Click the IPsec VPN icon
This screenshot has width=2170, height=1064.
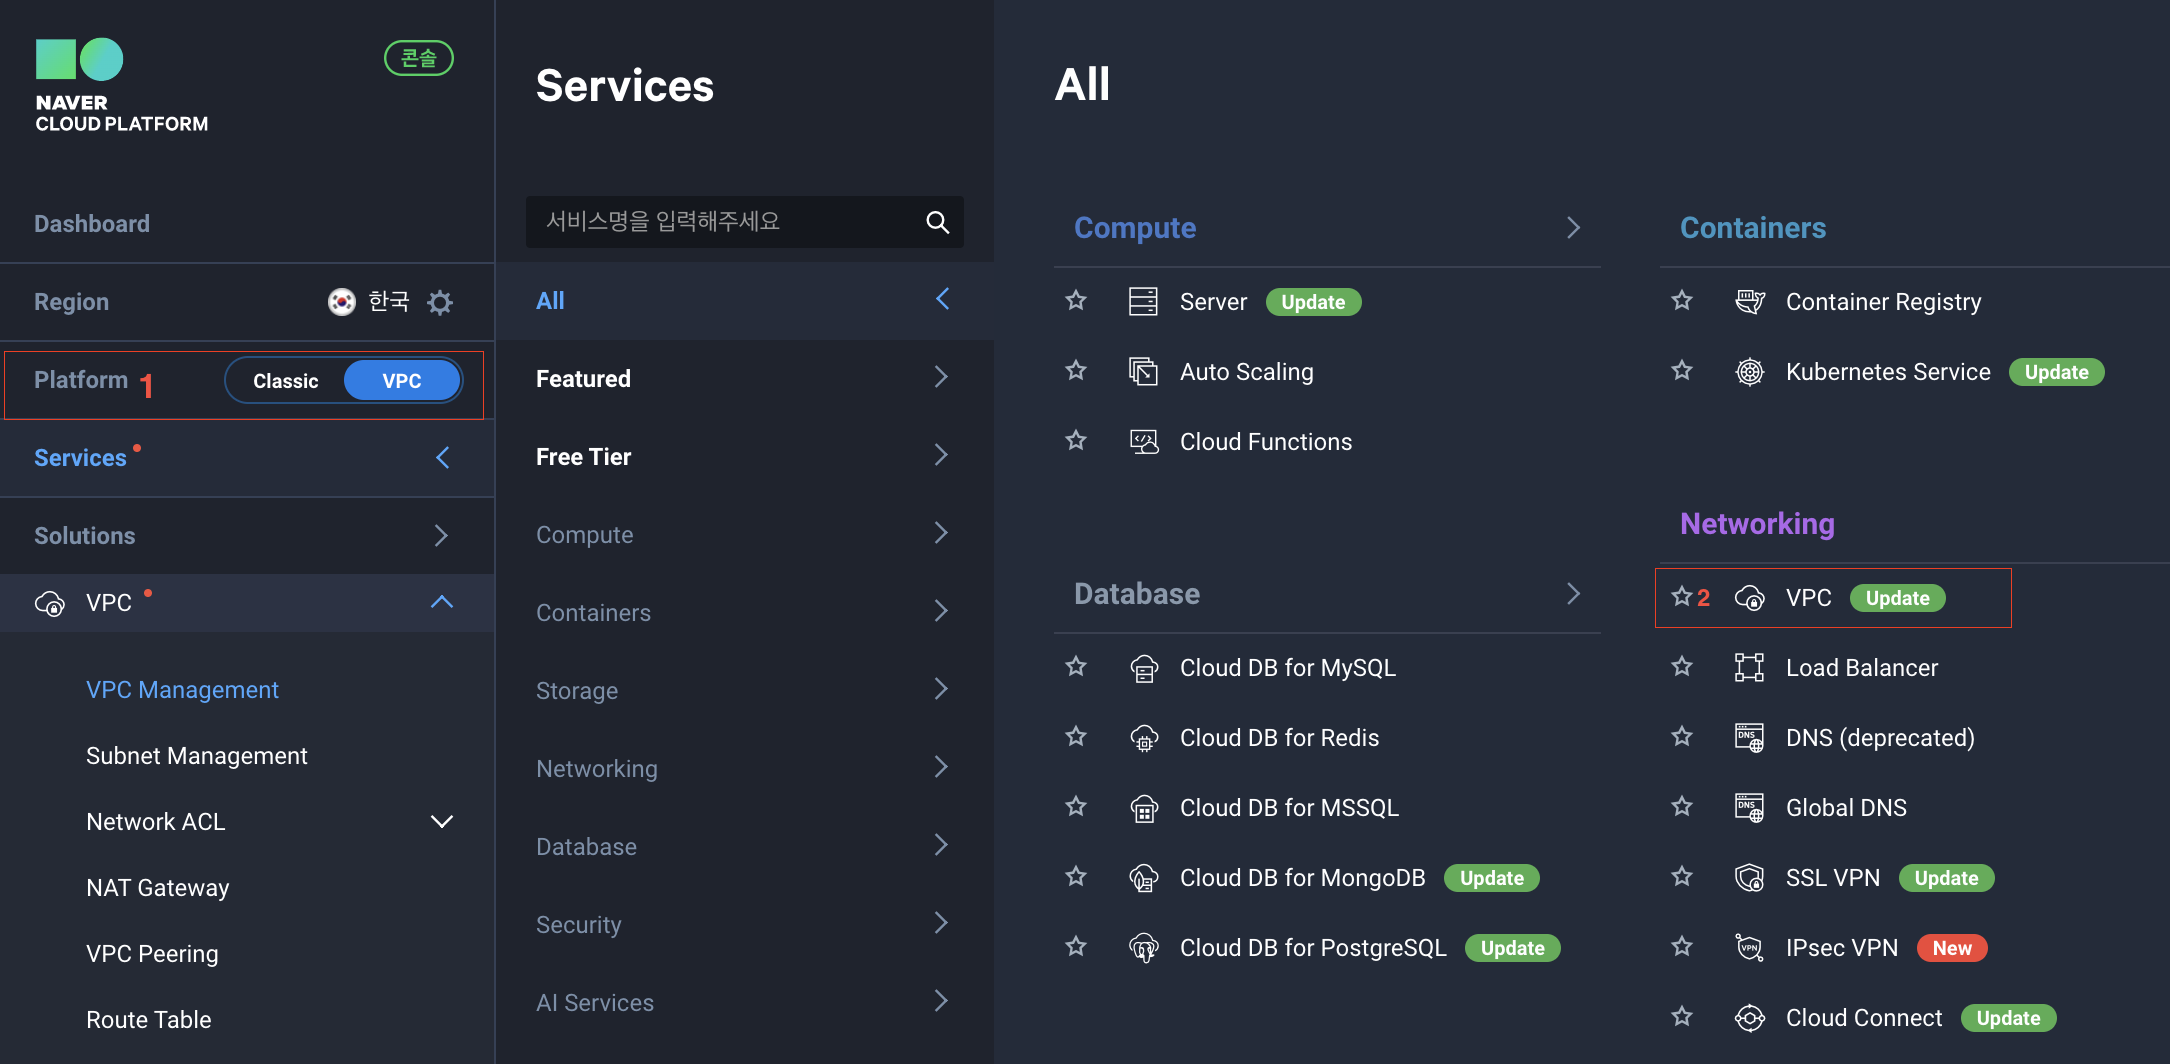pos(1750,947)
